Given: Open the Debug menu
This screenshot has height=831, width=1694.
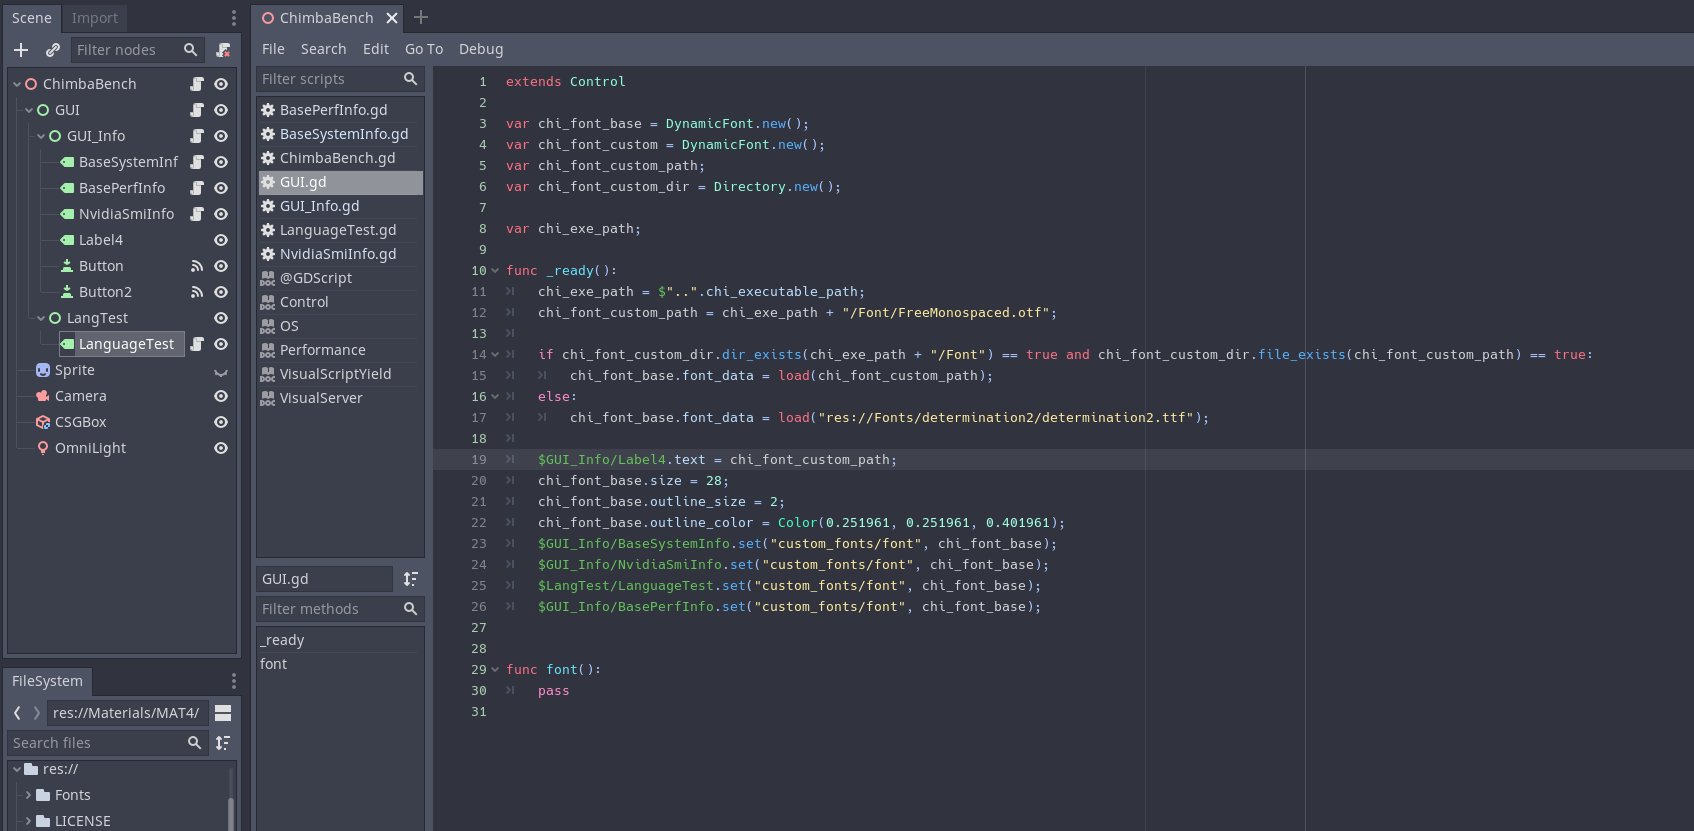Looking at the screenshot, I should tap(480, 49).
